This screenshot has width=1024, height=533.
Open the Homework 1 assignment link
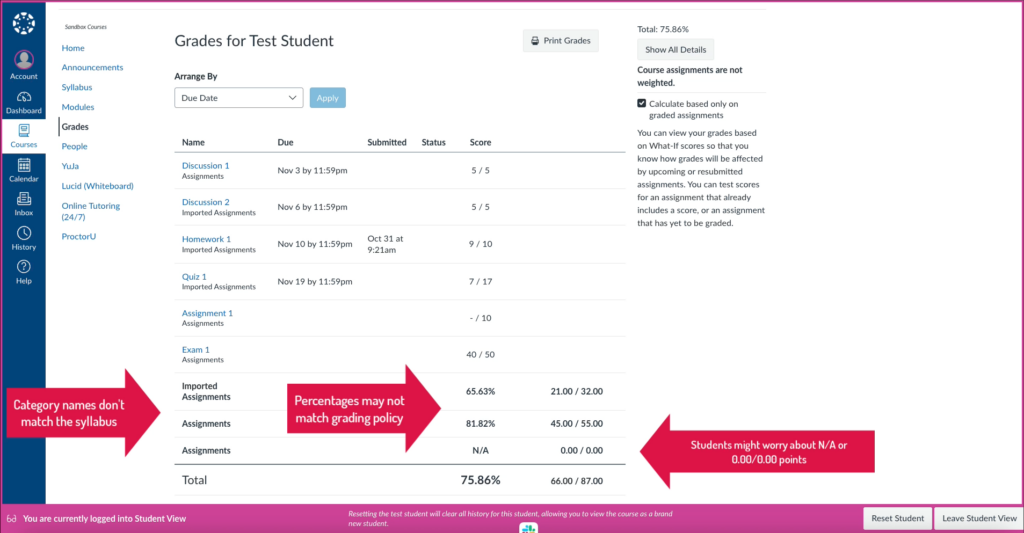(206, 239)
